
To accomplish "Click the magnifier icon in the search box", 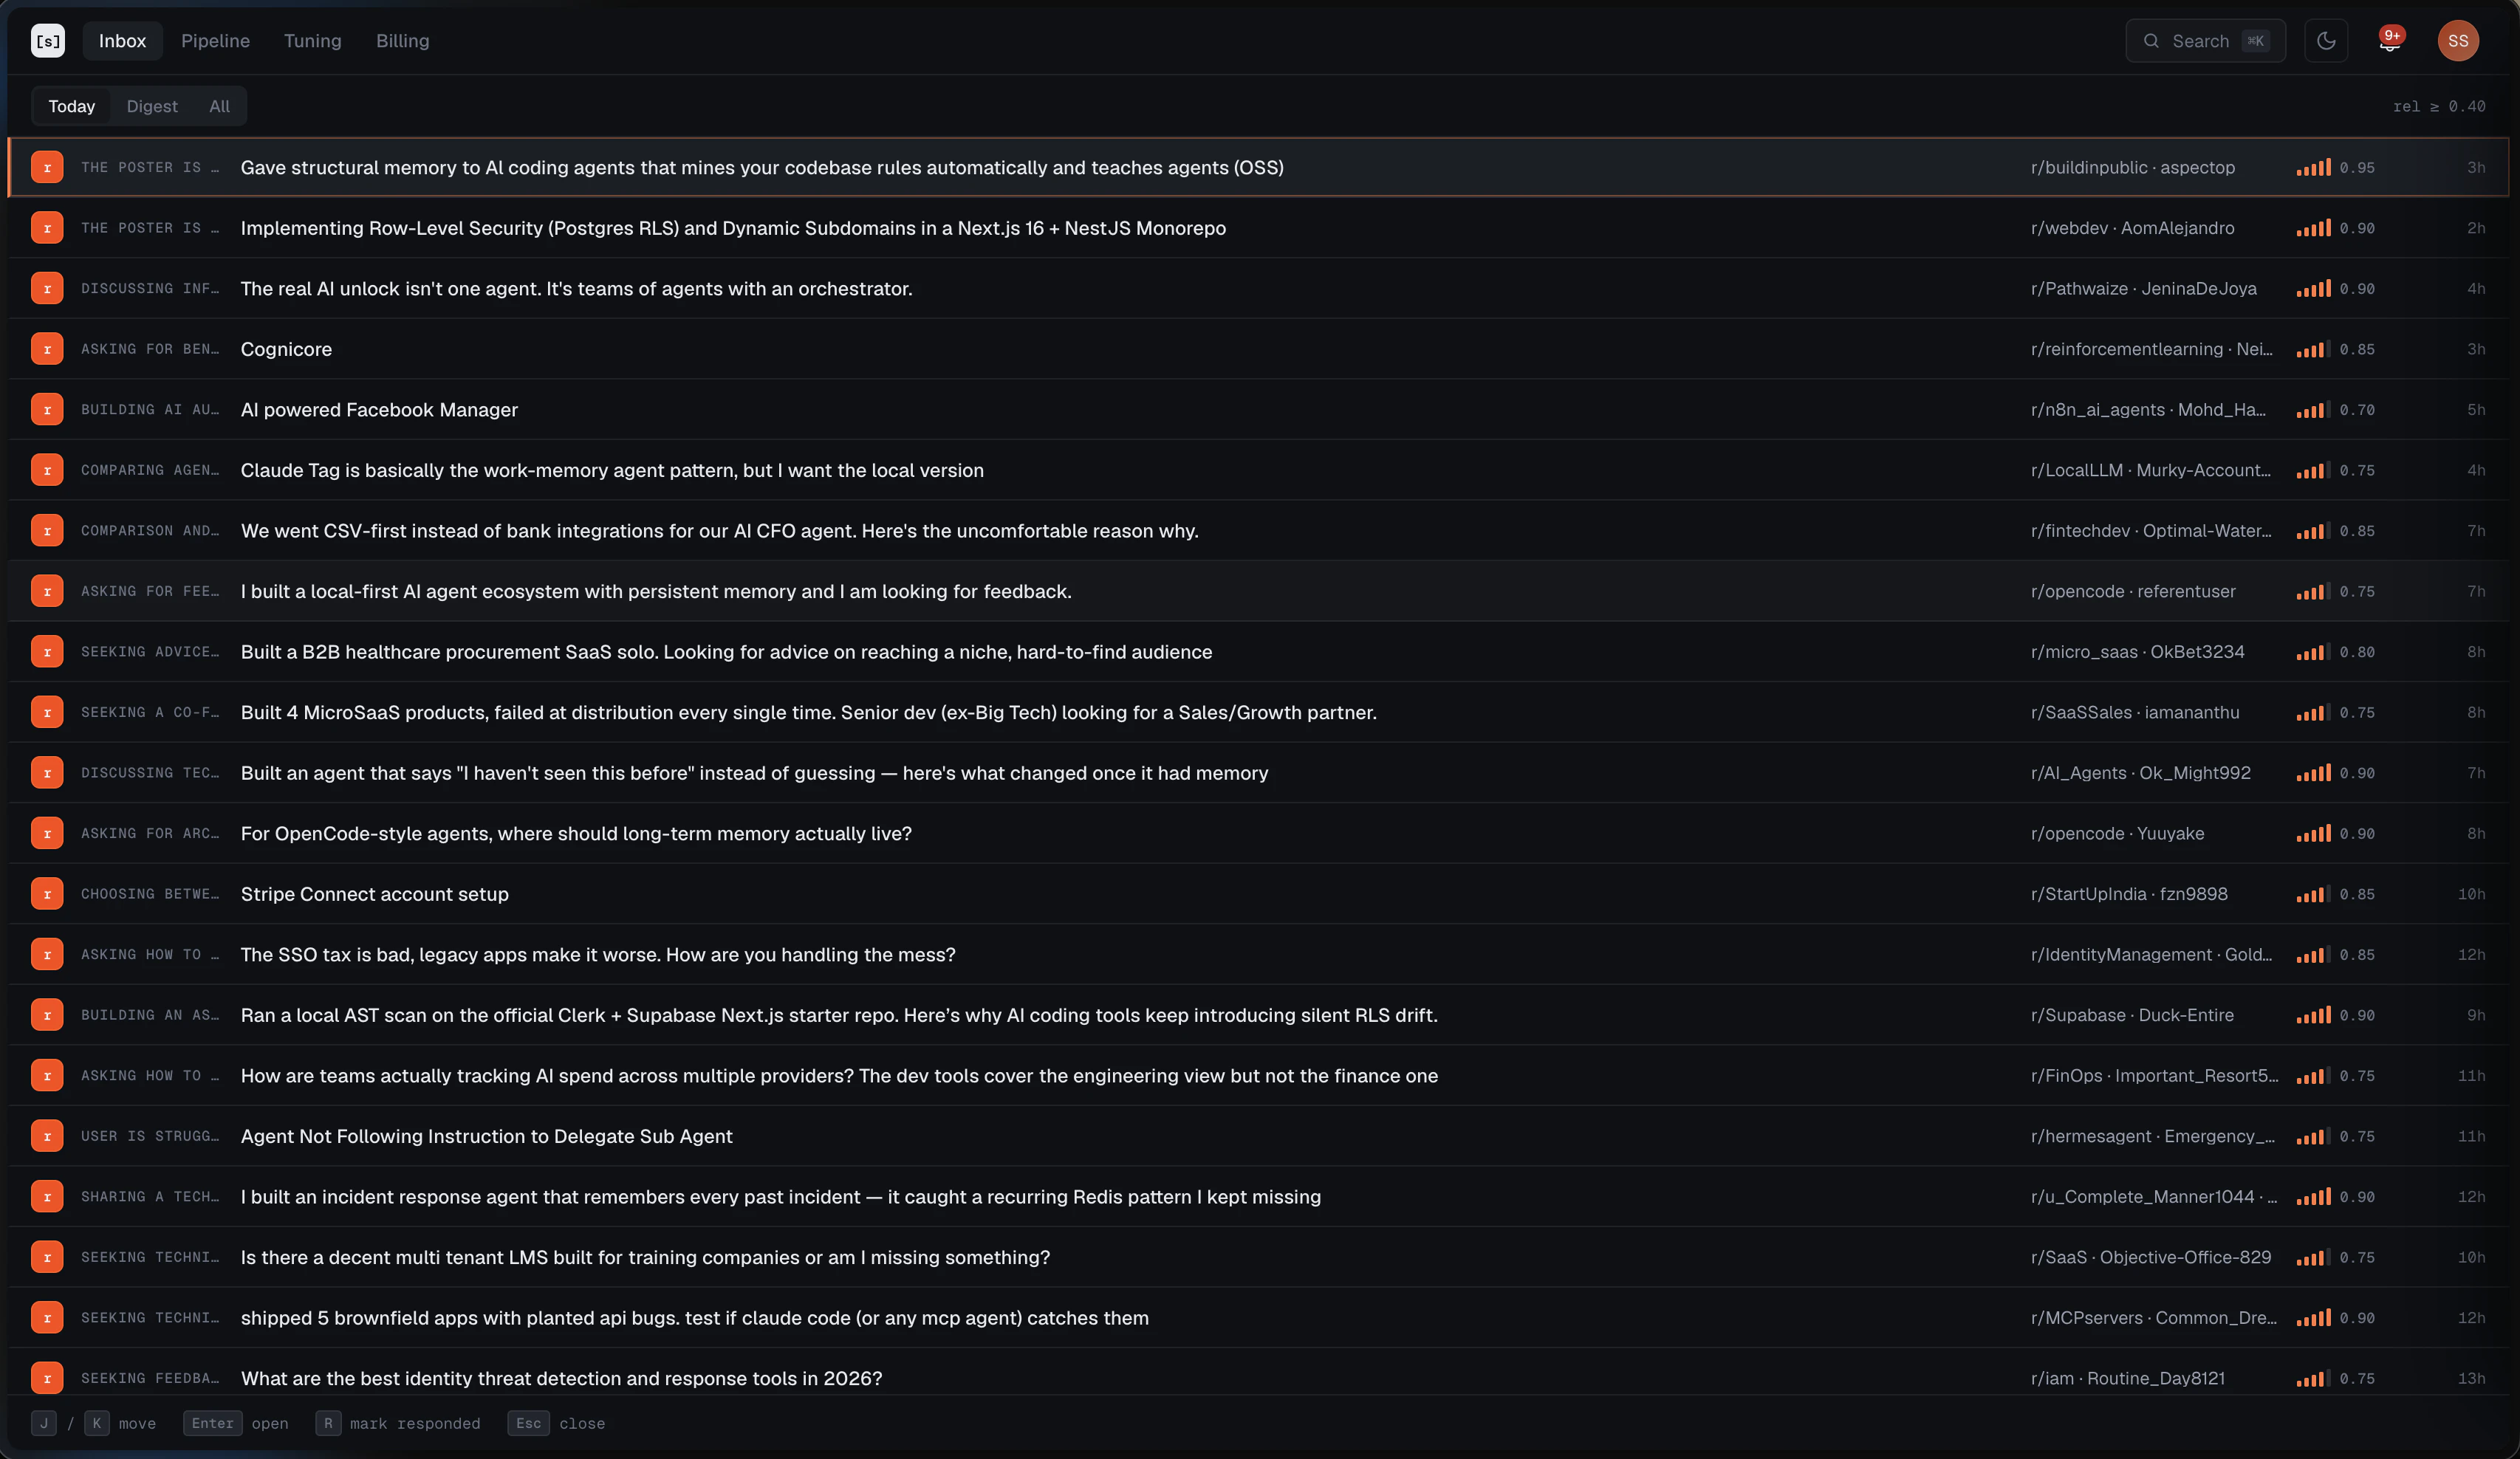I will point(2151,41).
